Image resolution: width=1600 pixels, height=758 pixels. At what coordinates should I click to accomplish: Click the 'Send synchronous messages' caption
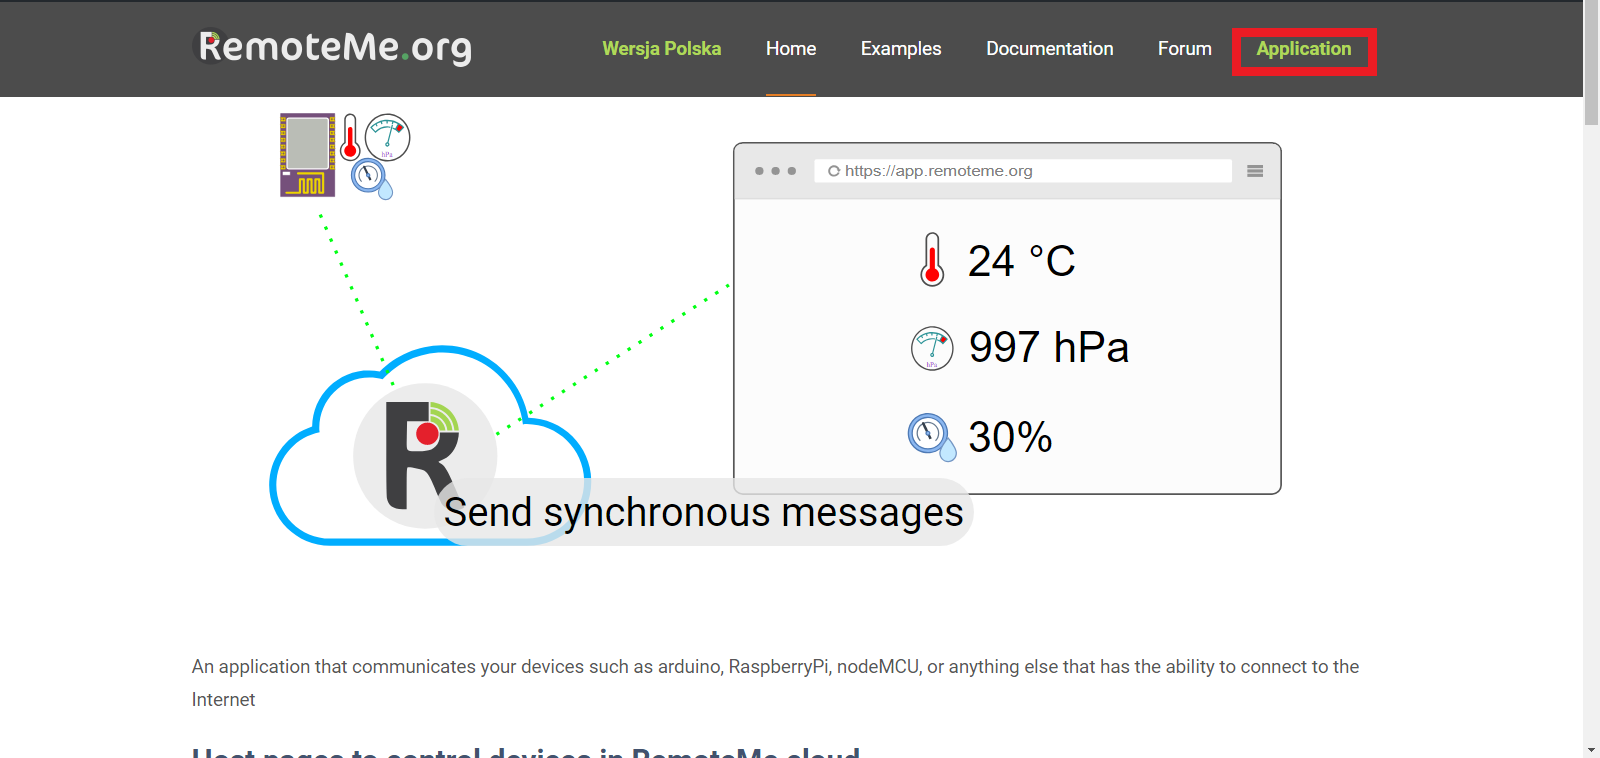pyautogui.click(x=703, y=512)
